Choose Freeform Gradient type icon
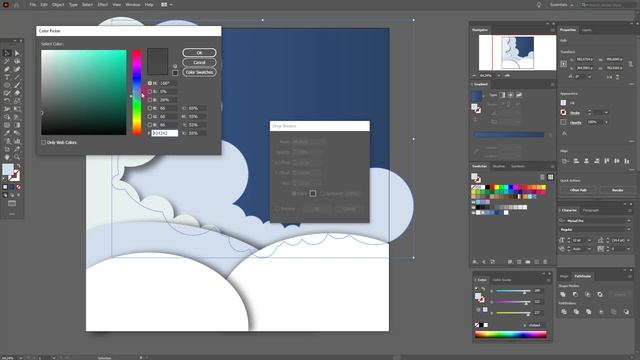The width and height of the screenshot is (640, 360). [x=519, y=95]
